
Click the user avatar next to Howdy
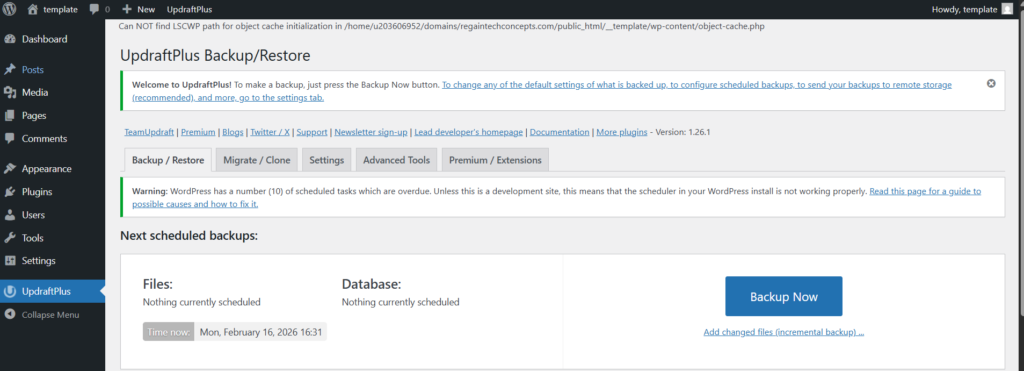[x=1008, y=9]
